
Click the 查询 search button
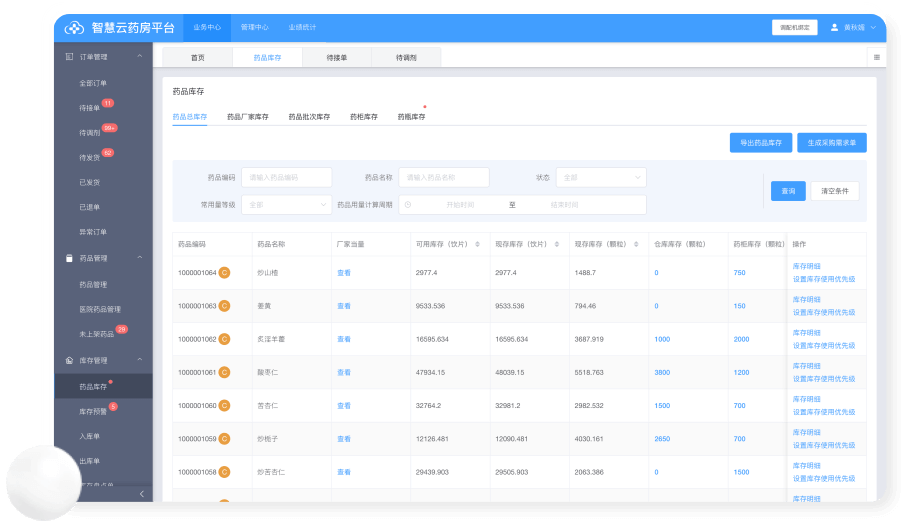(x=788, y=191)
